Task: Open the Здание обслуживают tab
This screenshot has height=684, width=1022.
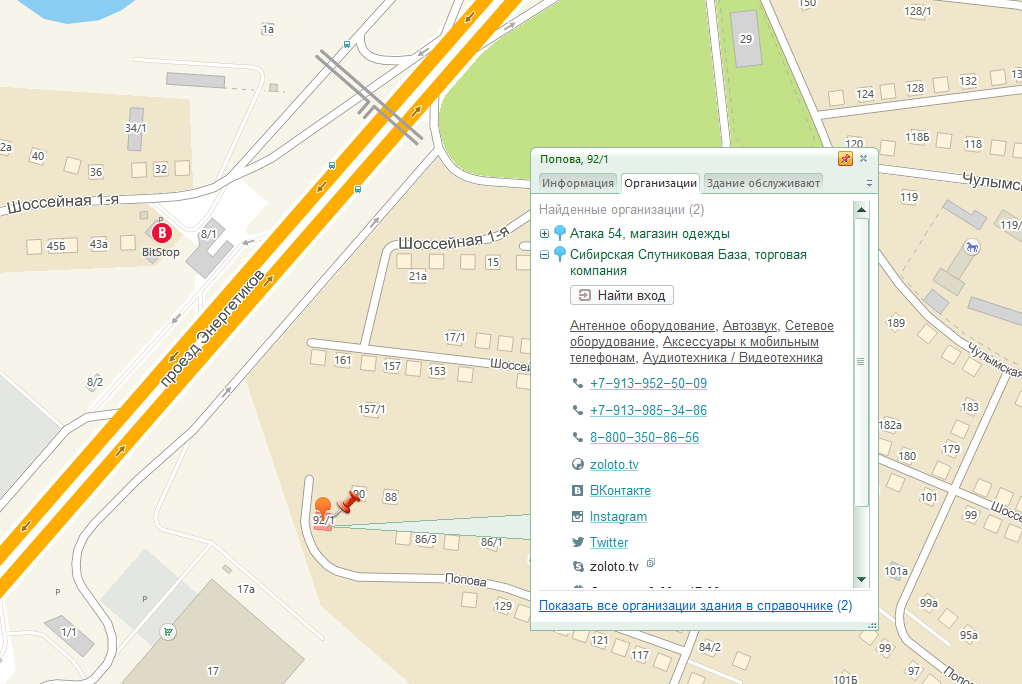Action: tap(763, 183)
